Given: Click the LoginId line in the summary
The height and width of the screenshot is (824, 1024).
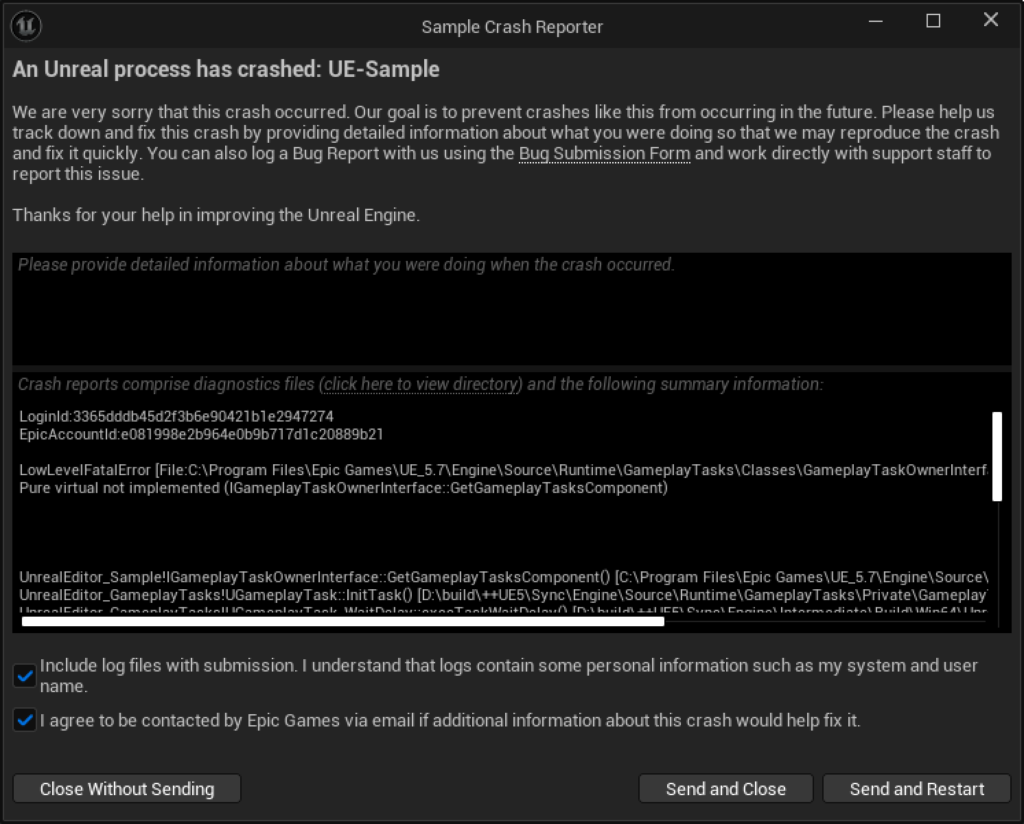Looking at the screenshot, I should coord(177,416).
